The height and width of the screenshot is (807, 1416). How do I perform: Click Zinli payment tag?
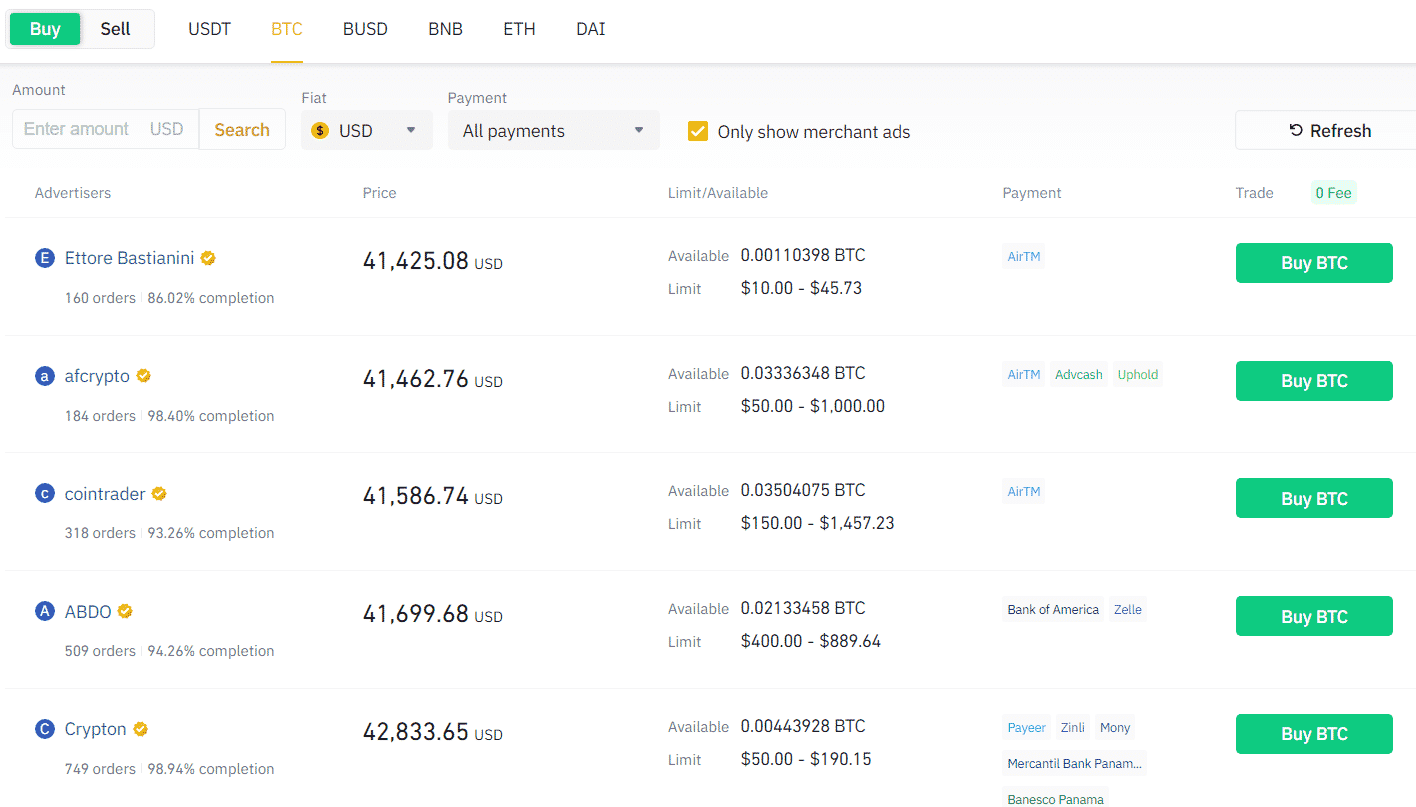point(1073,728)
